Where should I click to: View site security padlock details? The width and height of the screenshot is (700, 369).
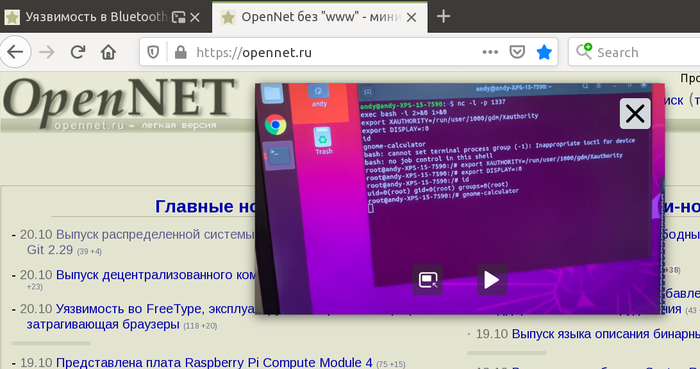(180, 53)
